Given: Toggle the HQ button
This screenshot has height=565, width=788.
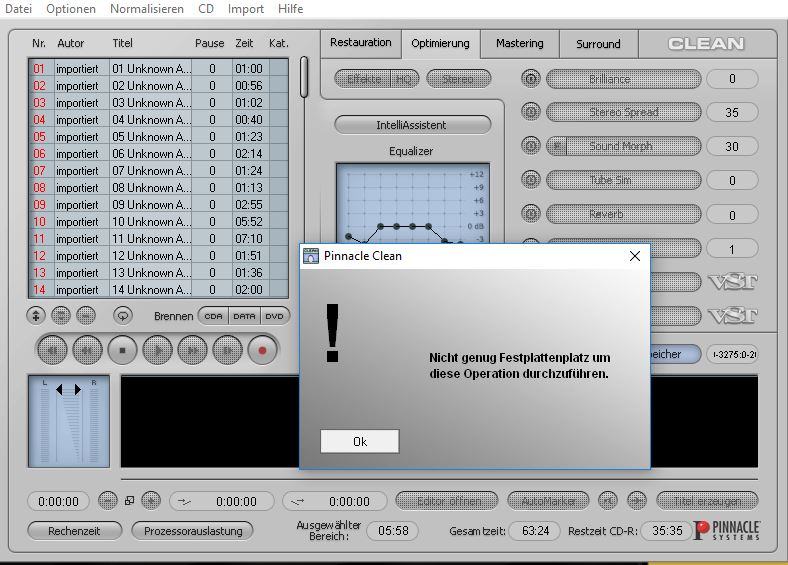Looking at the screenshot, I should [404, 79].
